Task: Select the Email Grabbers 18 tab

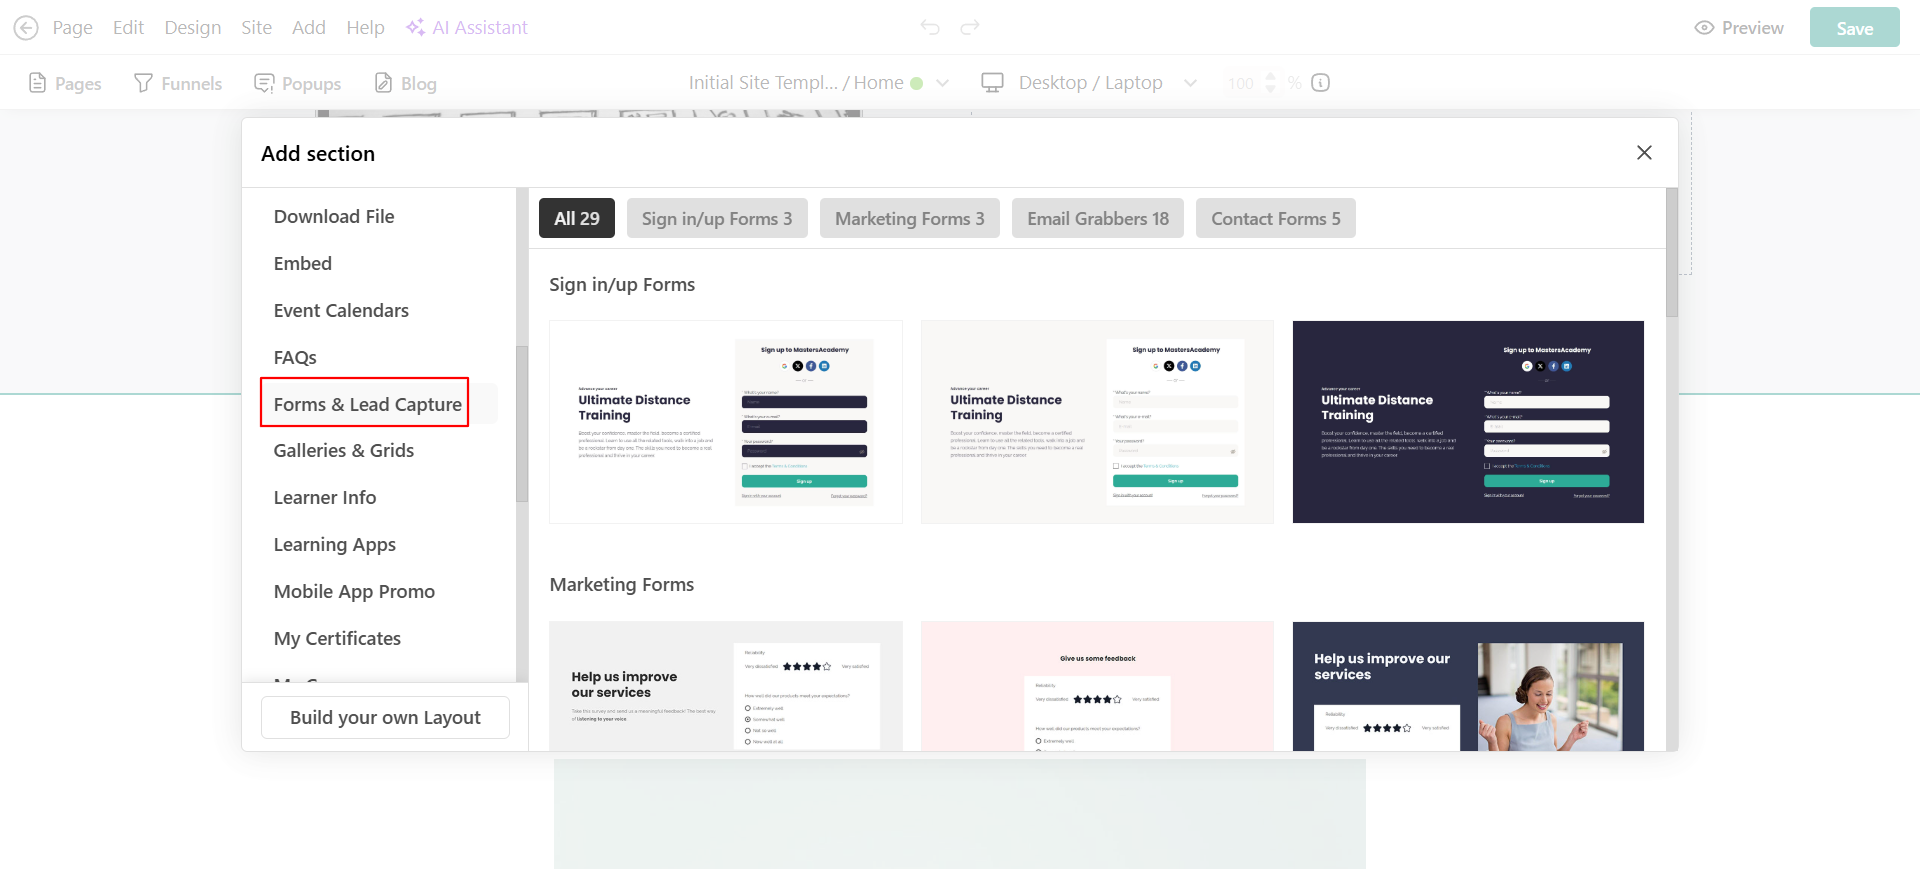Action: tap(1098, 218)
